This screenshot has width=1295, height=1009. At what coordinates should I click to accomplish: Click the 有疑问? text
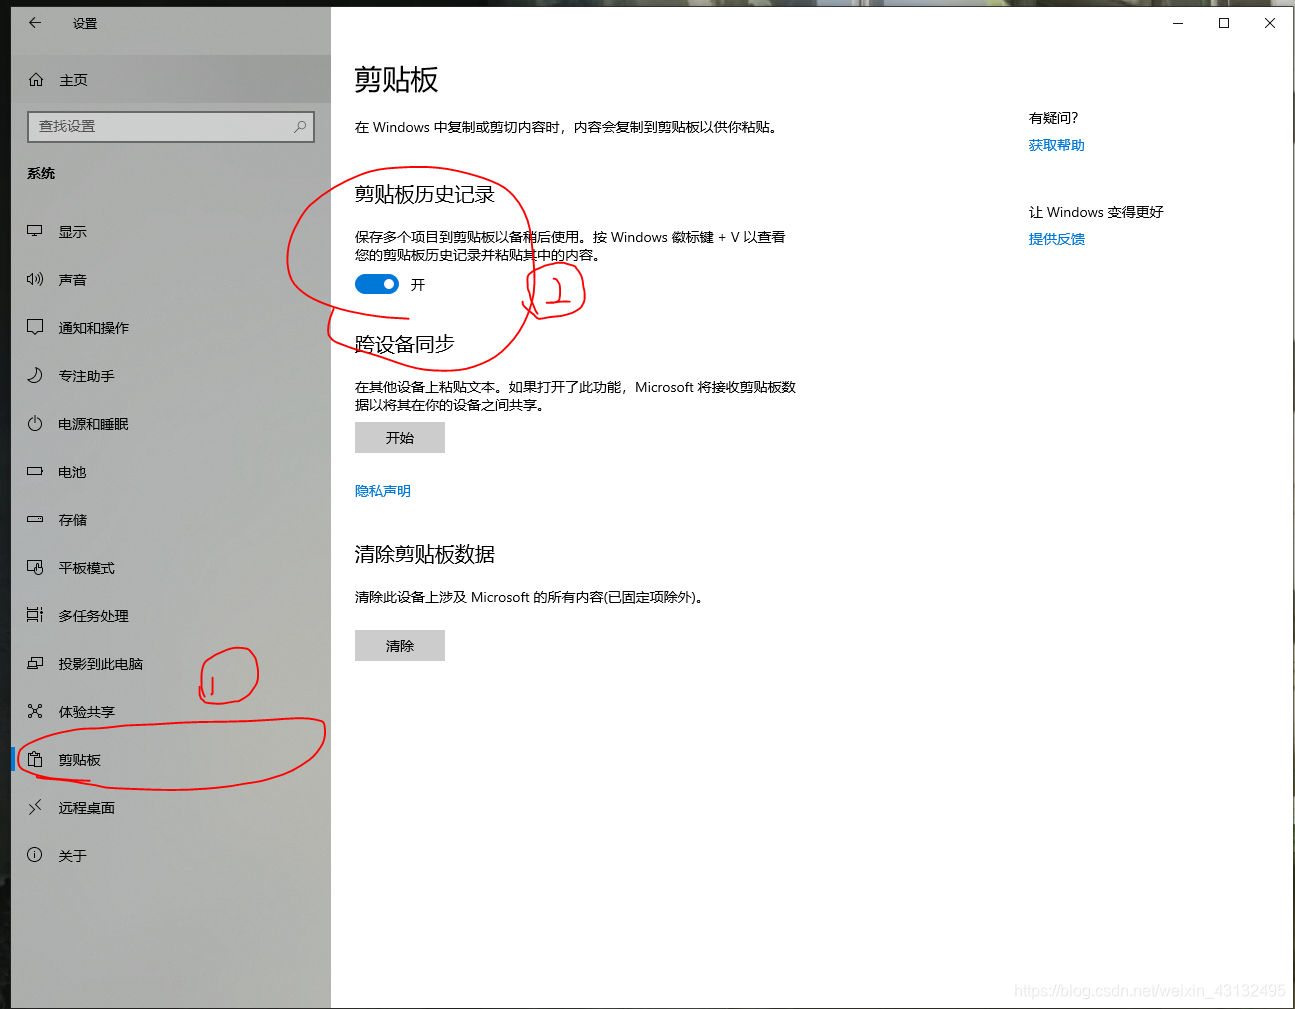tap(1054, 118)
